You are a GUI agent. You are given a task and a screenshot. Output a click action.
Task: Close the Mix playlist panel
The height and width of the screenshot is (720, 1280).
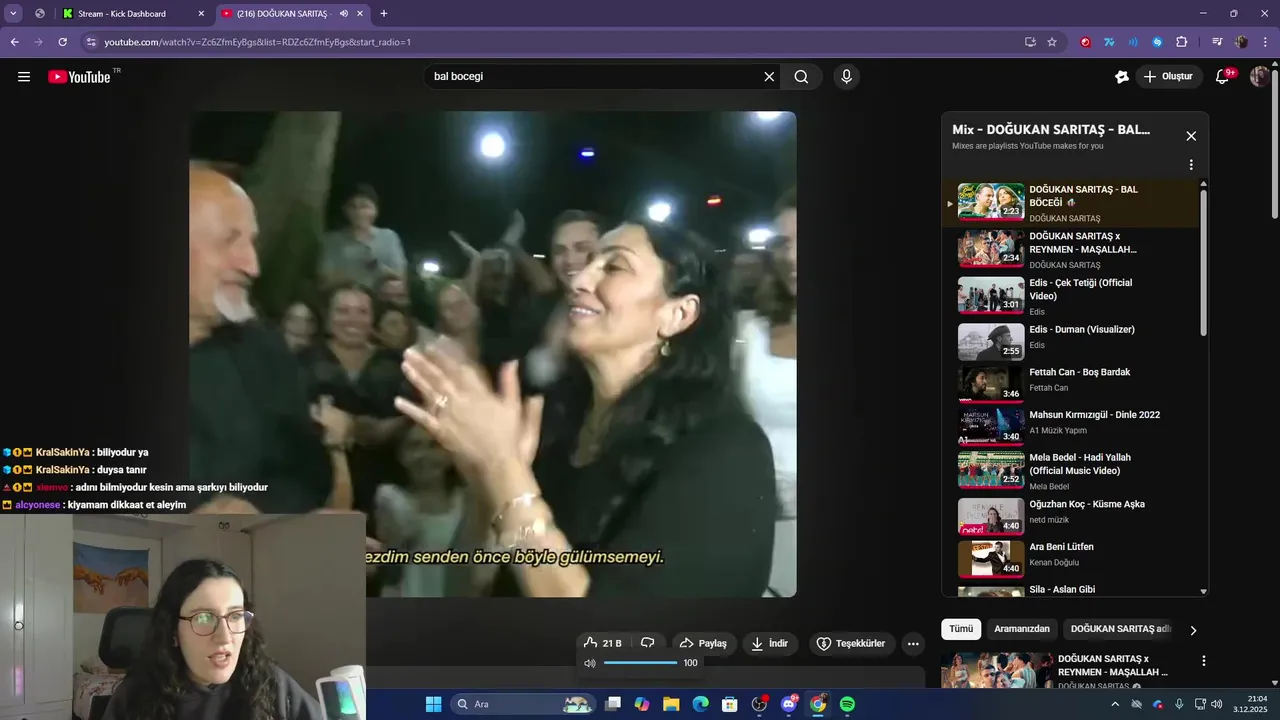tap(1191, 136)
